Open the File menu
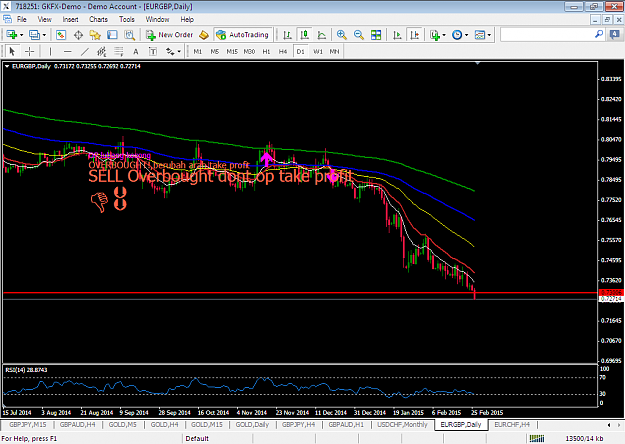Image resolution: width=625 pixels, height=444 pixels. tap(22, 19)
